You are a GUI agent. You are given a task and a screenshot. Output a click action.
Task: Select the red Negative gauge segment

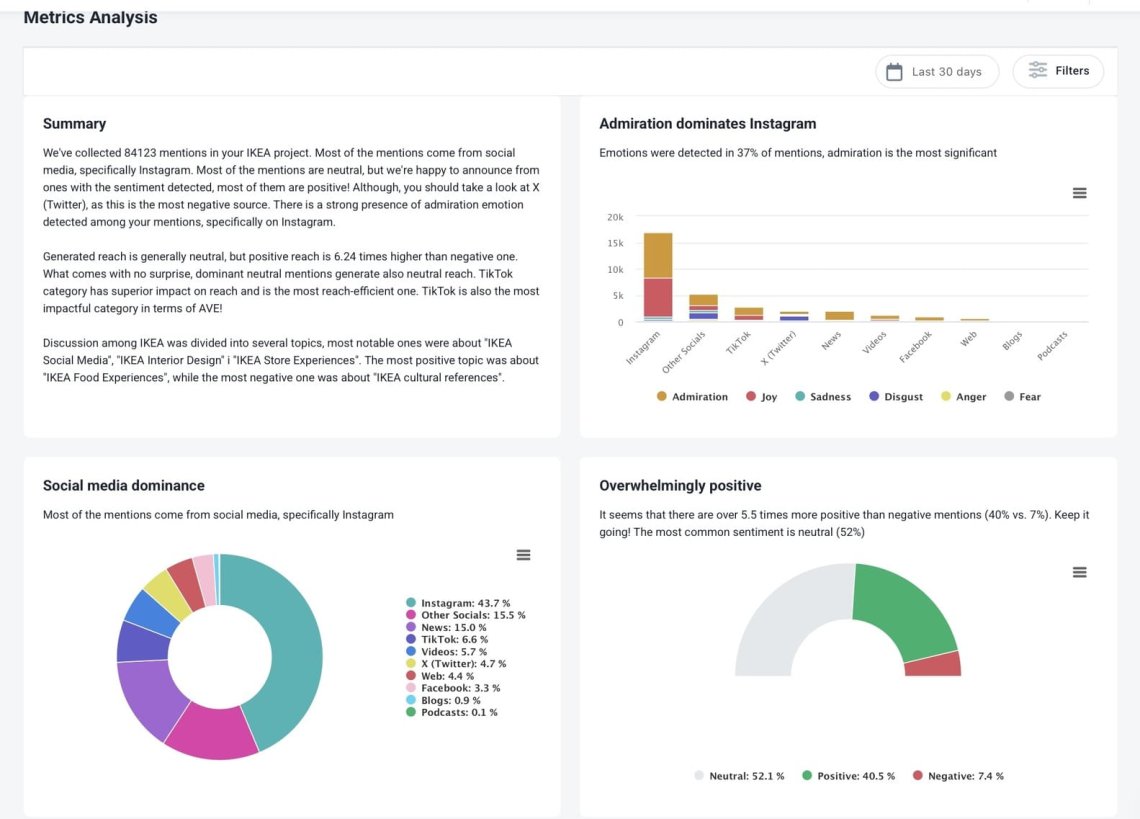pyautogui.click(x=934, y=664)
